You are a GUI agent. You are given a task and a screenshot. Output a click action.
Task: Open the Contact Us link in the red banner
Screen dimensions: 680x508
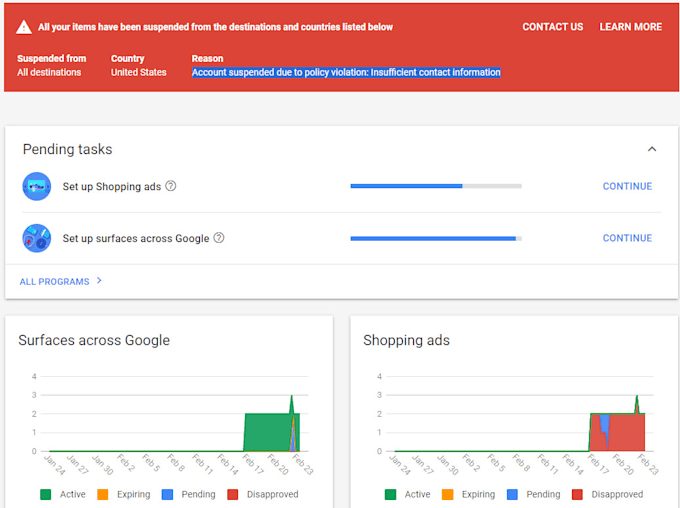[552, 27]
